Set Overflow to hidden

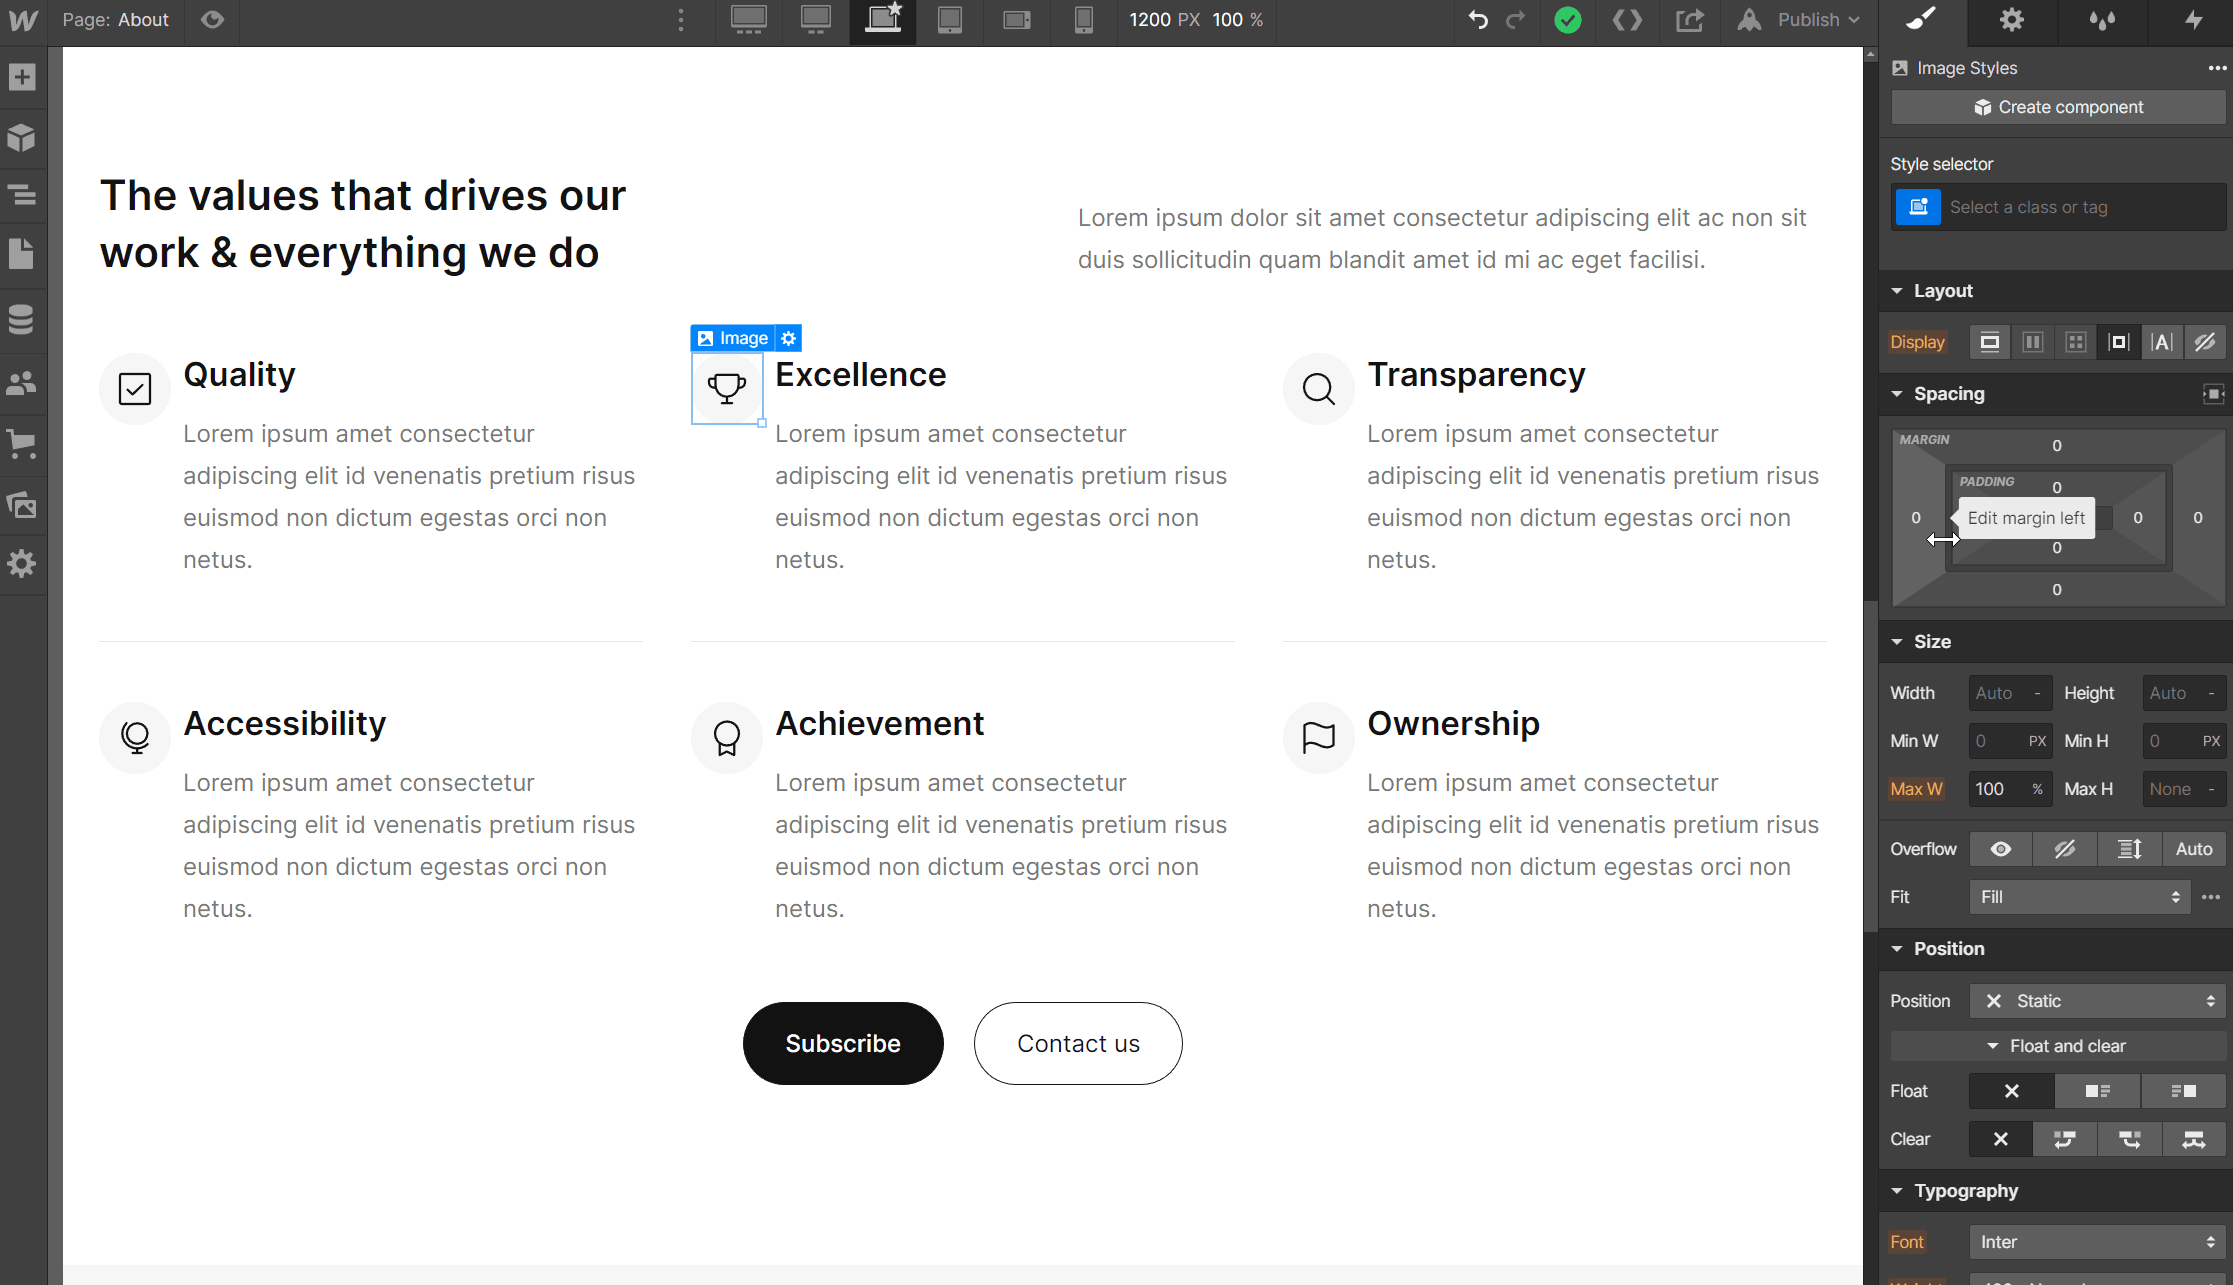click(x=2065, y=848)
